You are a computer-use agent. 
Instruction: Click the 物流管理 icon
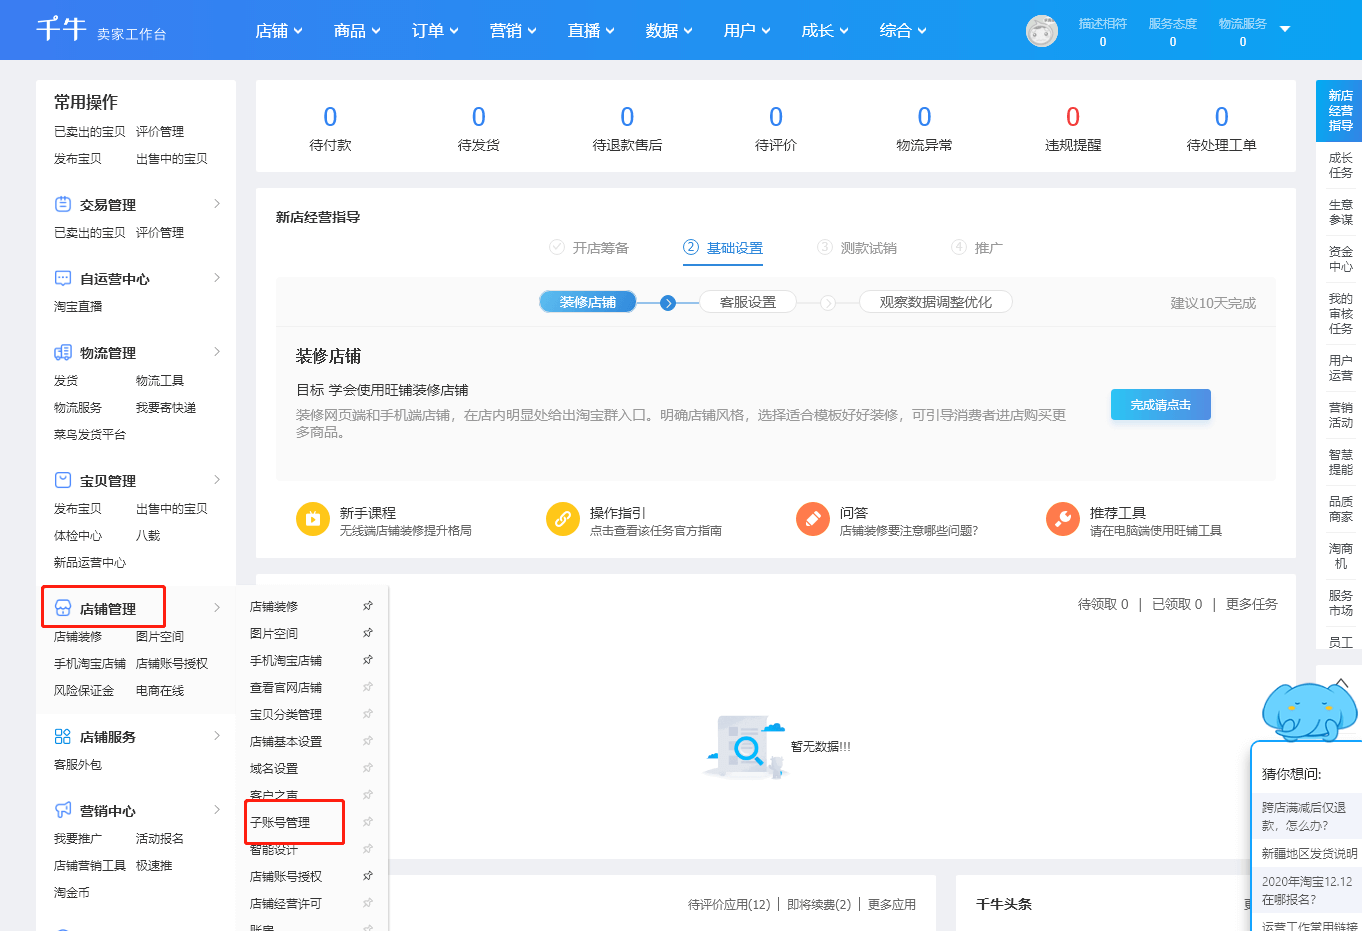[63, 352]
